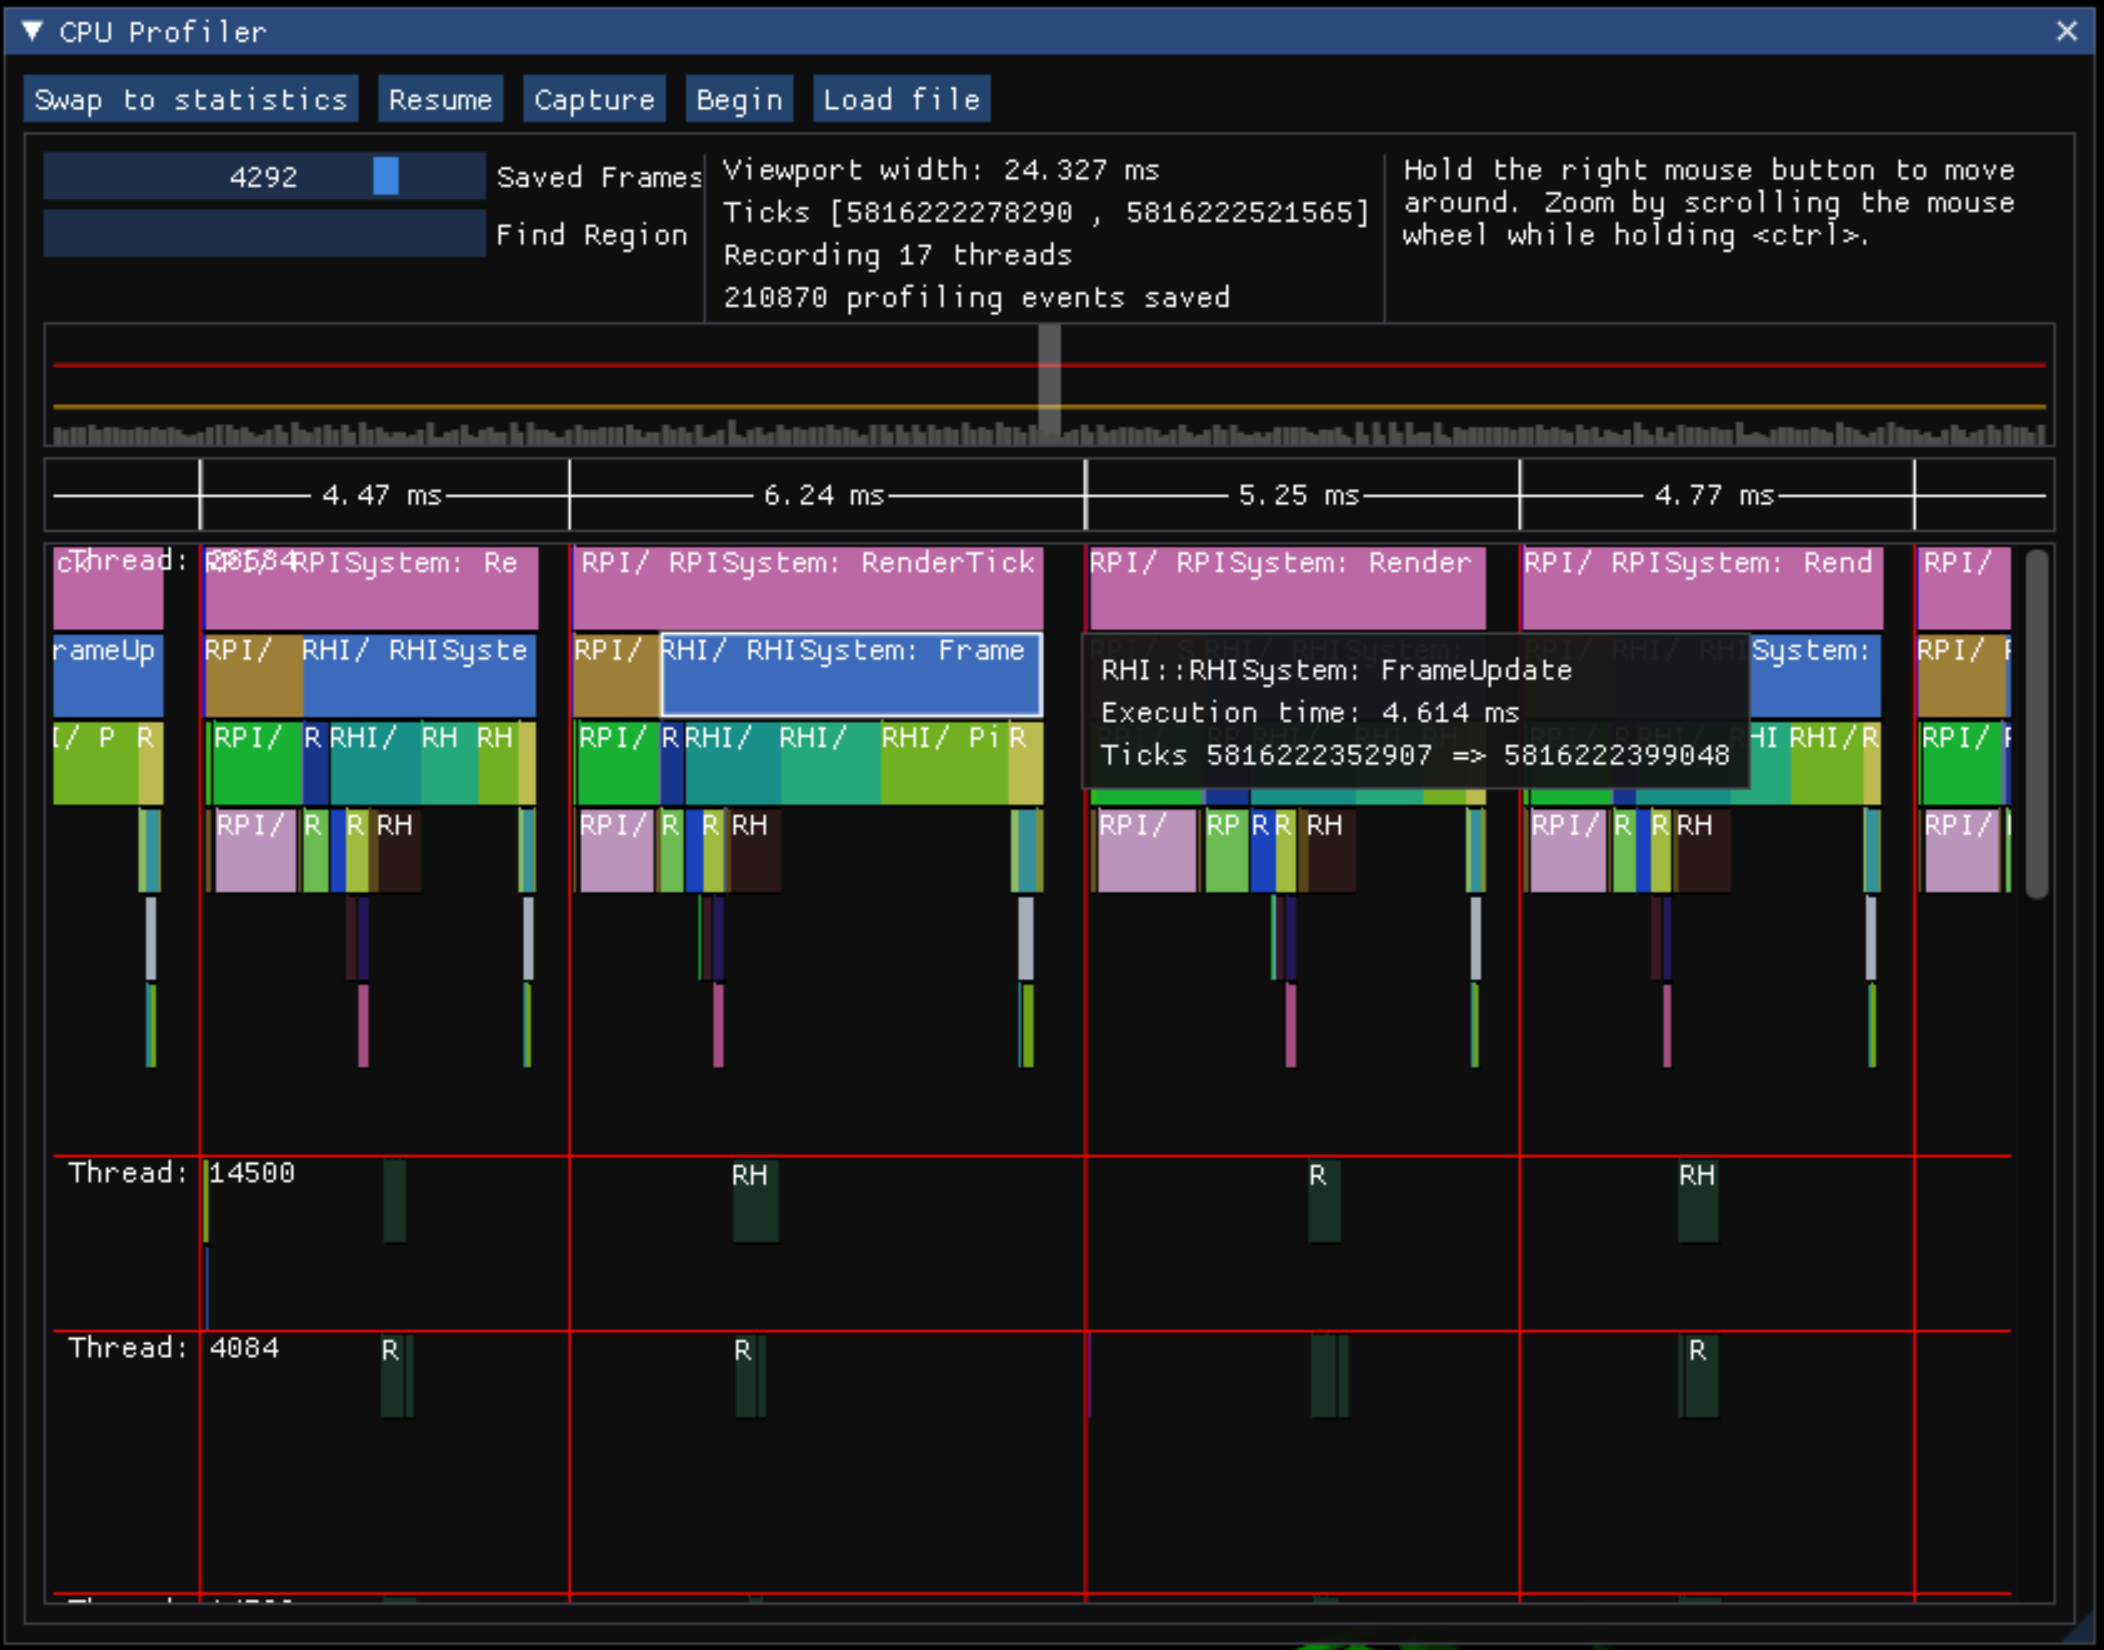The height and width of the screenshot is (1650, 2104).
Task: Click Swap to statistics
Action: click(190, 98)
